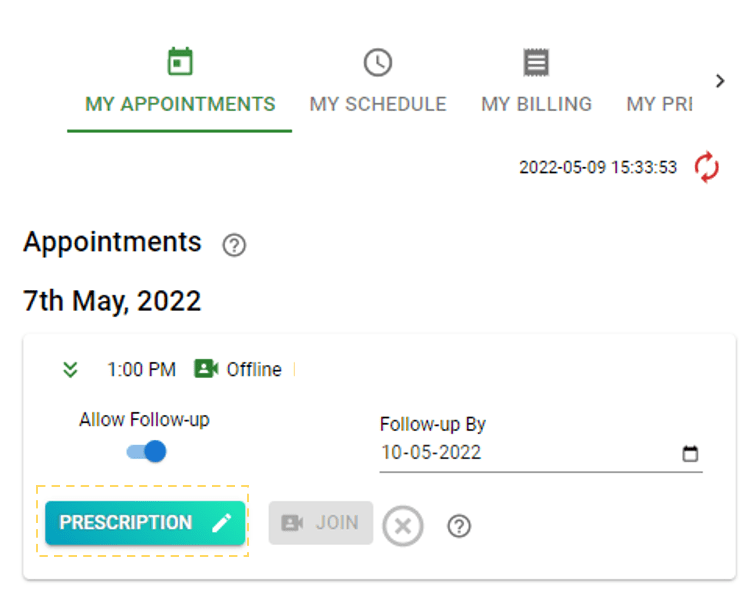Open the Follow-up By calendar picker
756x615 pixels.
coord(690,453)
